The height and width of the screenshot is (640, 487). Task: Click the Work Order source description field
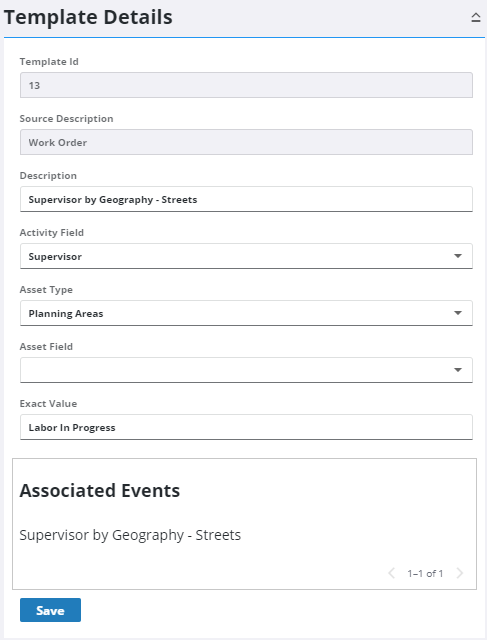coord(246,142)
